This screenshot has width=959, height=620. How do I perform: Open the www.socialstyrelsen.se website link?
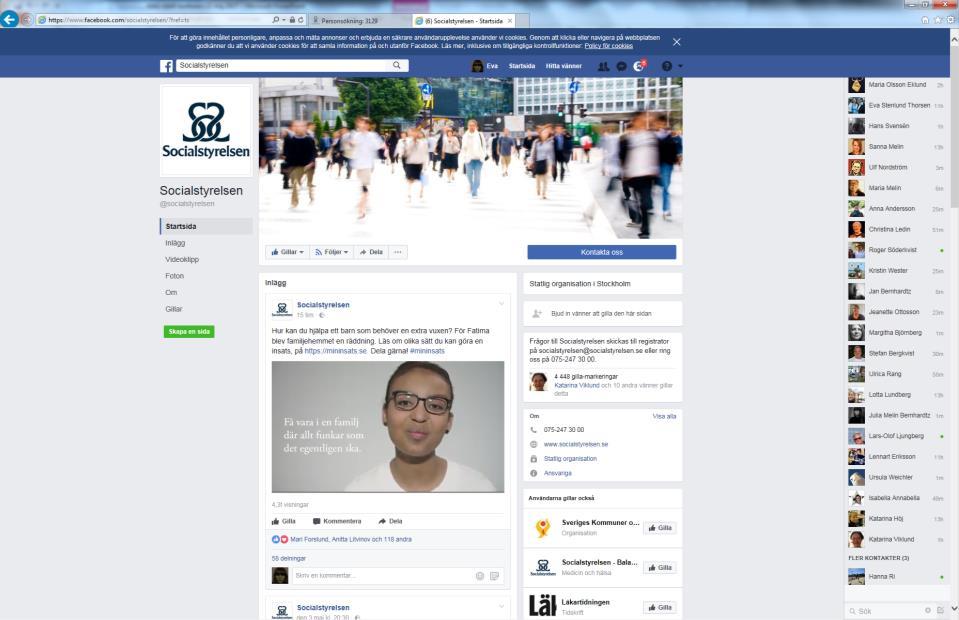pyautogui.click(x=576, y=445)
